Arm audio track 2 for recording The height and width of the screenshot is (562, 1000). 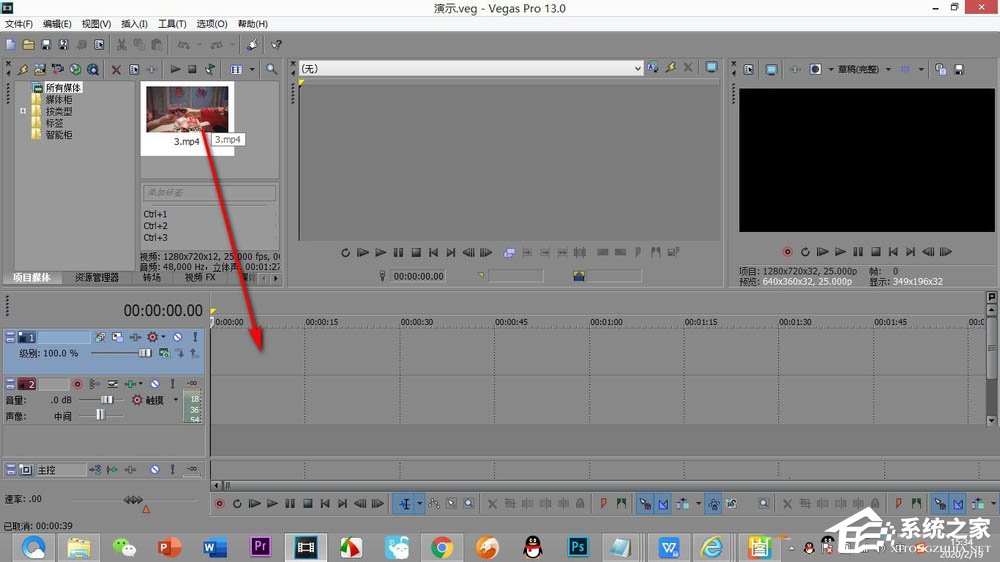point(77,384)
